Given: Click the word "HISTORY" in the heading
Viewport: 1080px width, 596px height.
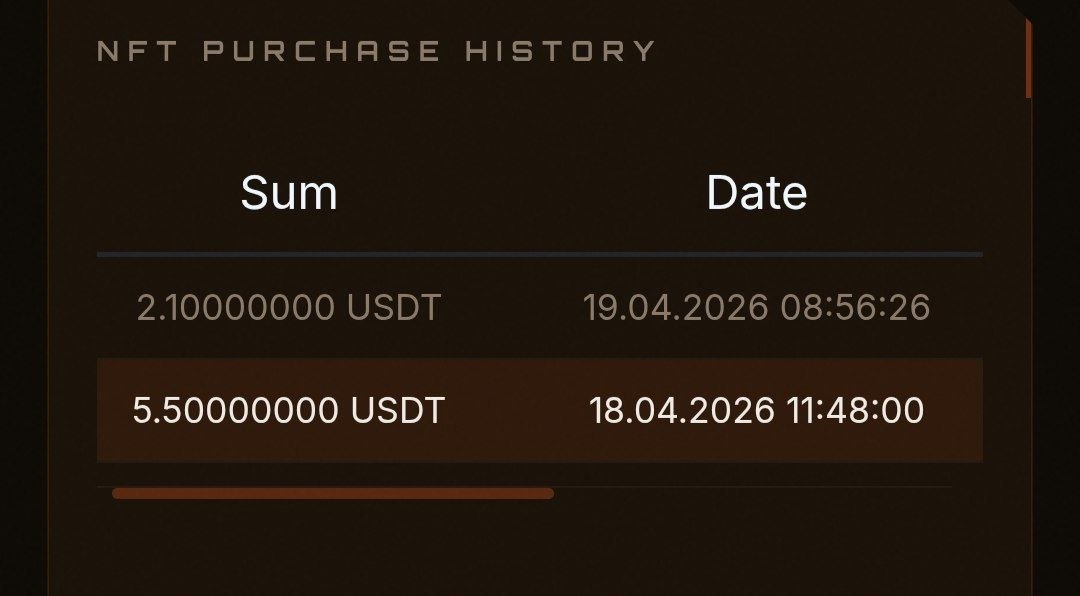Looking at the screenshot, I should [x=560, y=51].
